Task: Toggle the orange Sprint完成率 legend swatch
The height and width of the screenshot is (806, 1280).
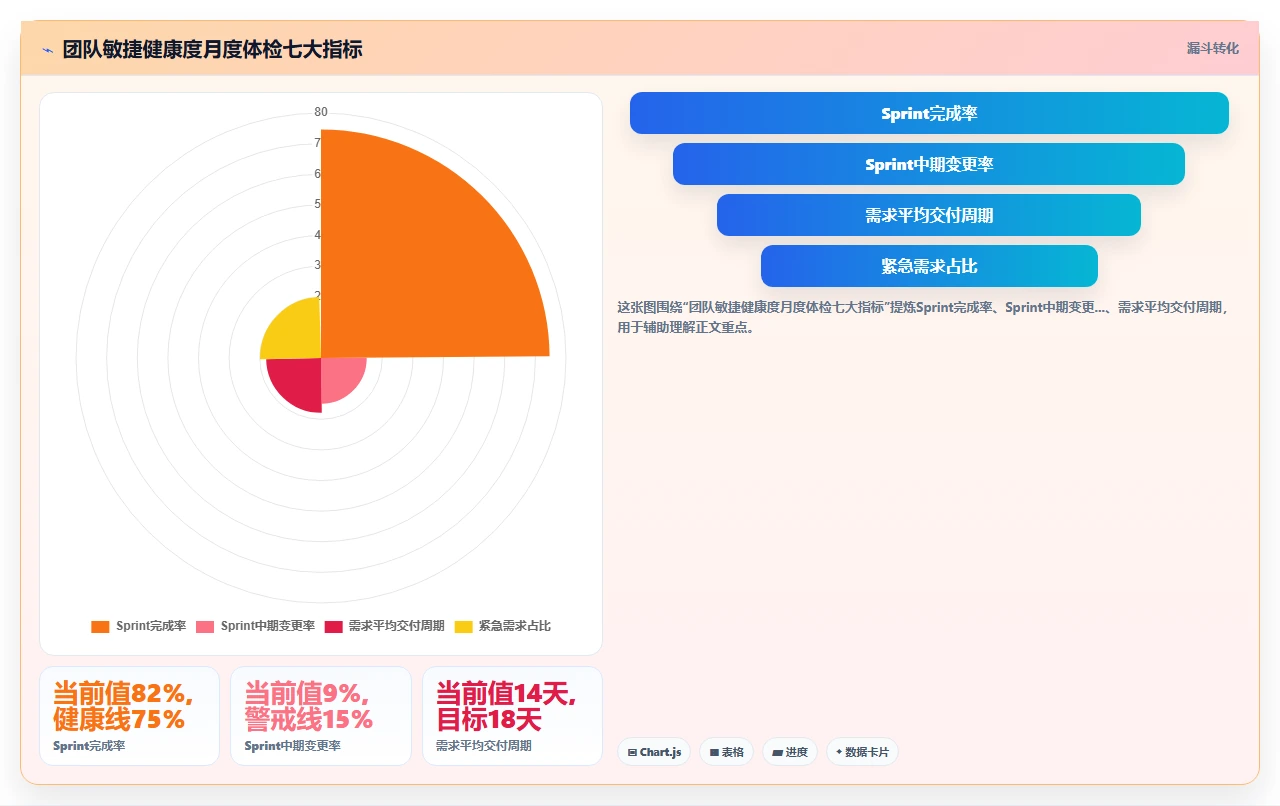Action: coord(100,627)
